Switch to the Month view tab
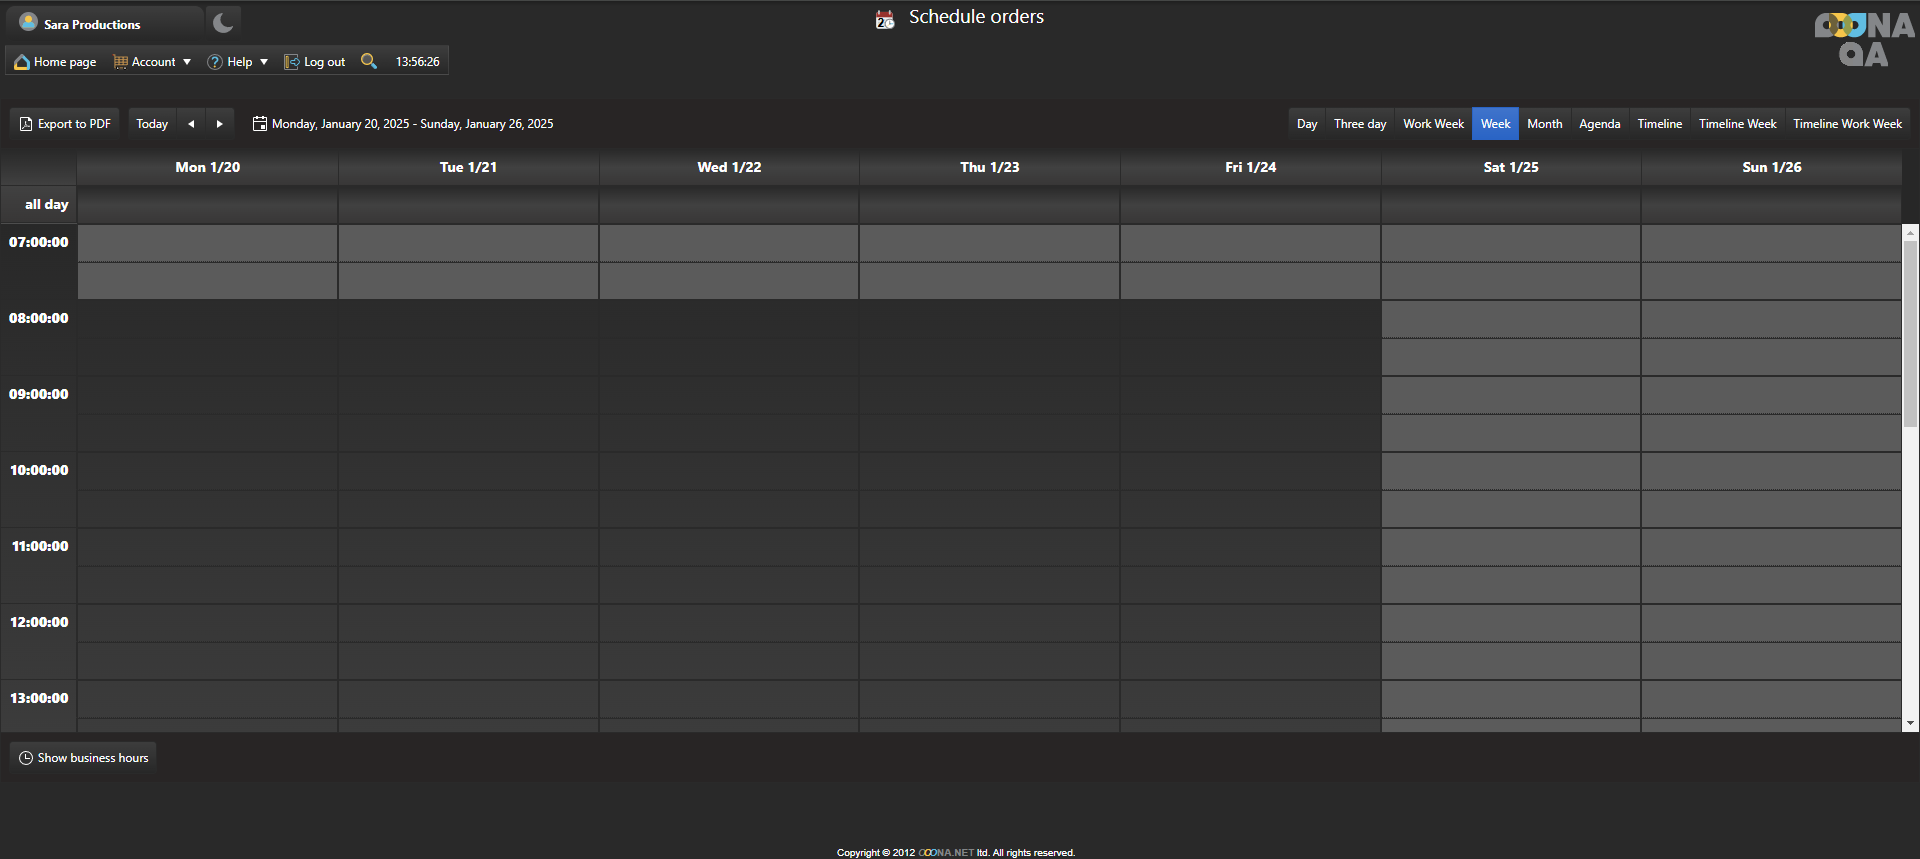The image size is (1920, 859). [x=1544, y=124]
